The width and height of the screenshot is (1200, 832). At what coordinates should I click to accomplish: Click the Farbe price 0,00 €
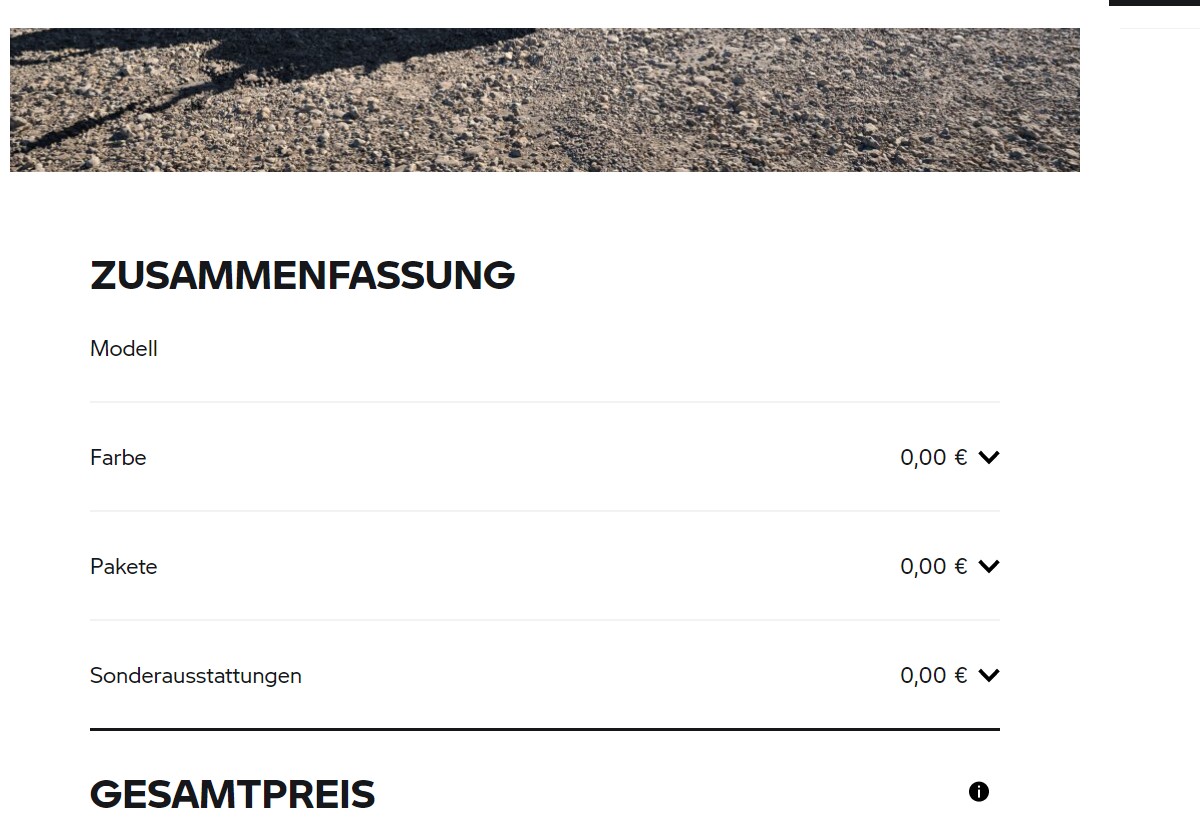pyautogui.click(x=933, y=458)
